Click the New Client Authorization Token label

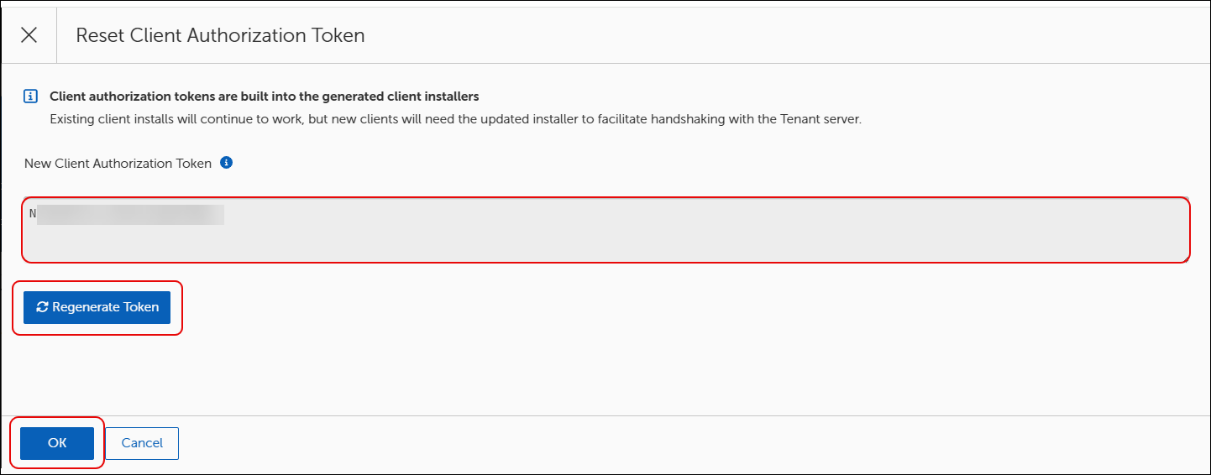(x=118, y=163)
